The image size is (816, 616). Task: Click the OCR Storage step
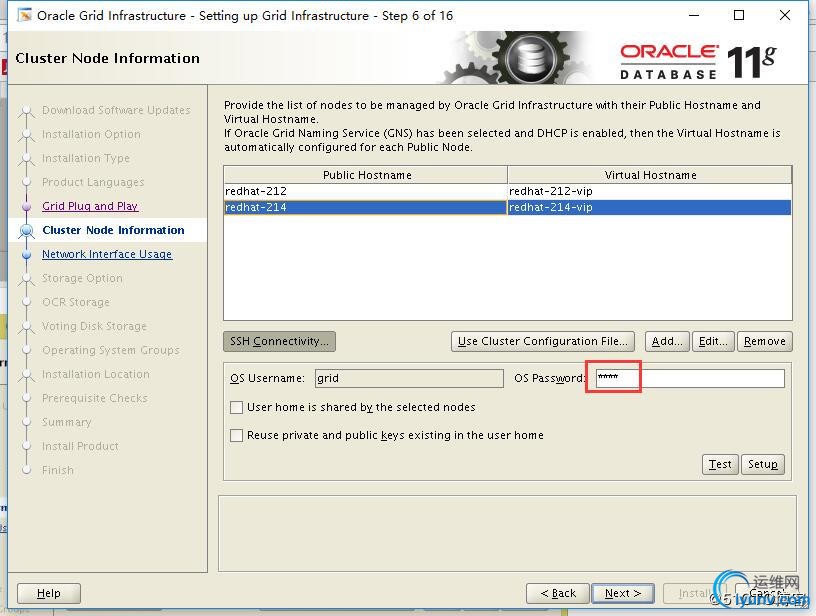pos(76,302)
